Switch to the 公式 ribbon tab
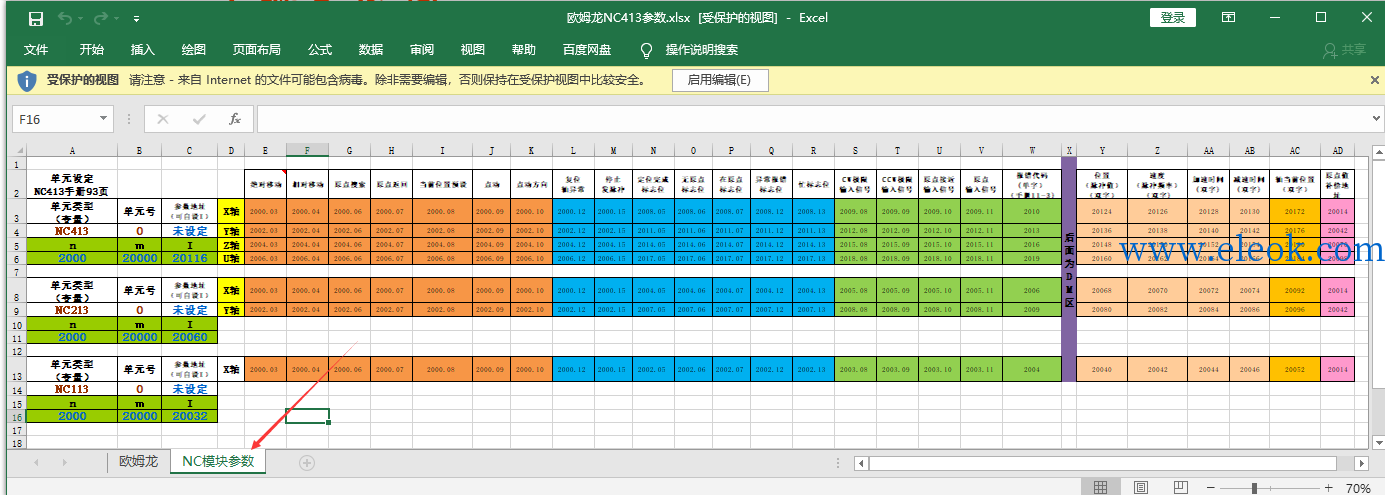Viewport: 1385px width, 495px height. pos(320,50)
